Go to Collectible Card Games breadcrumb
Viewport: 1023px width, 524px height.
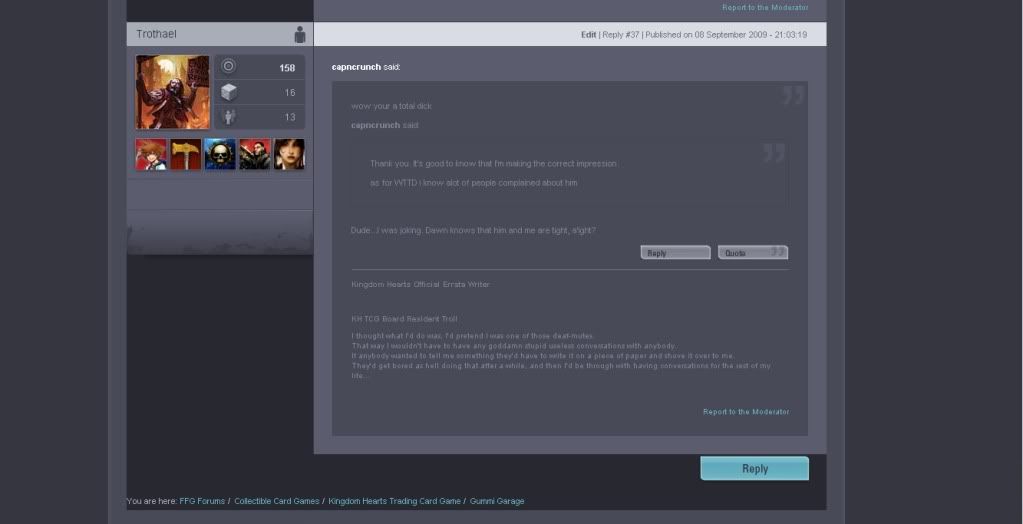(277, 501)
